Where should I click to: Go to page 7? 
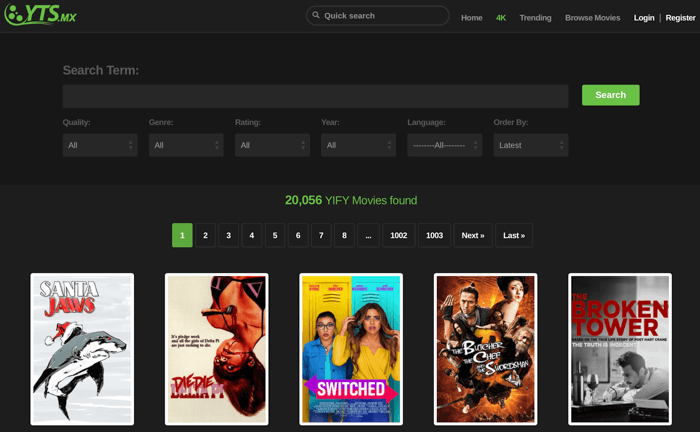(321, 235)
